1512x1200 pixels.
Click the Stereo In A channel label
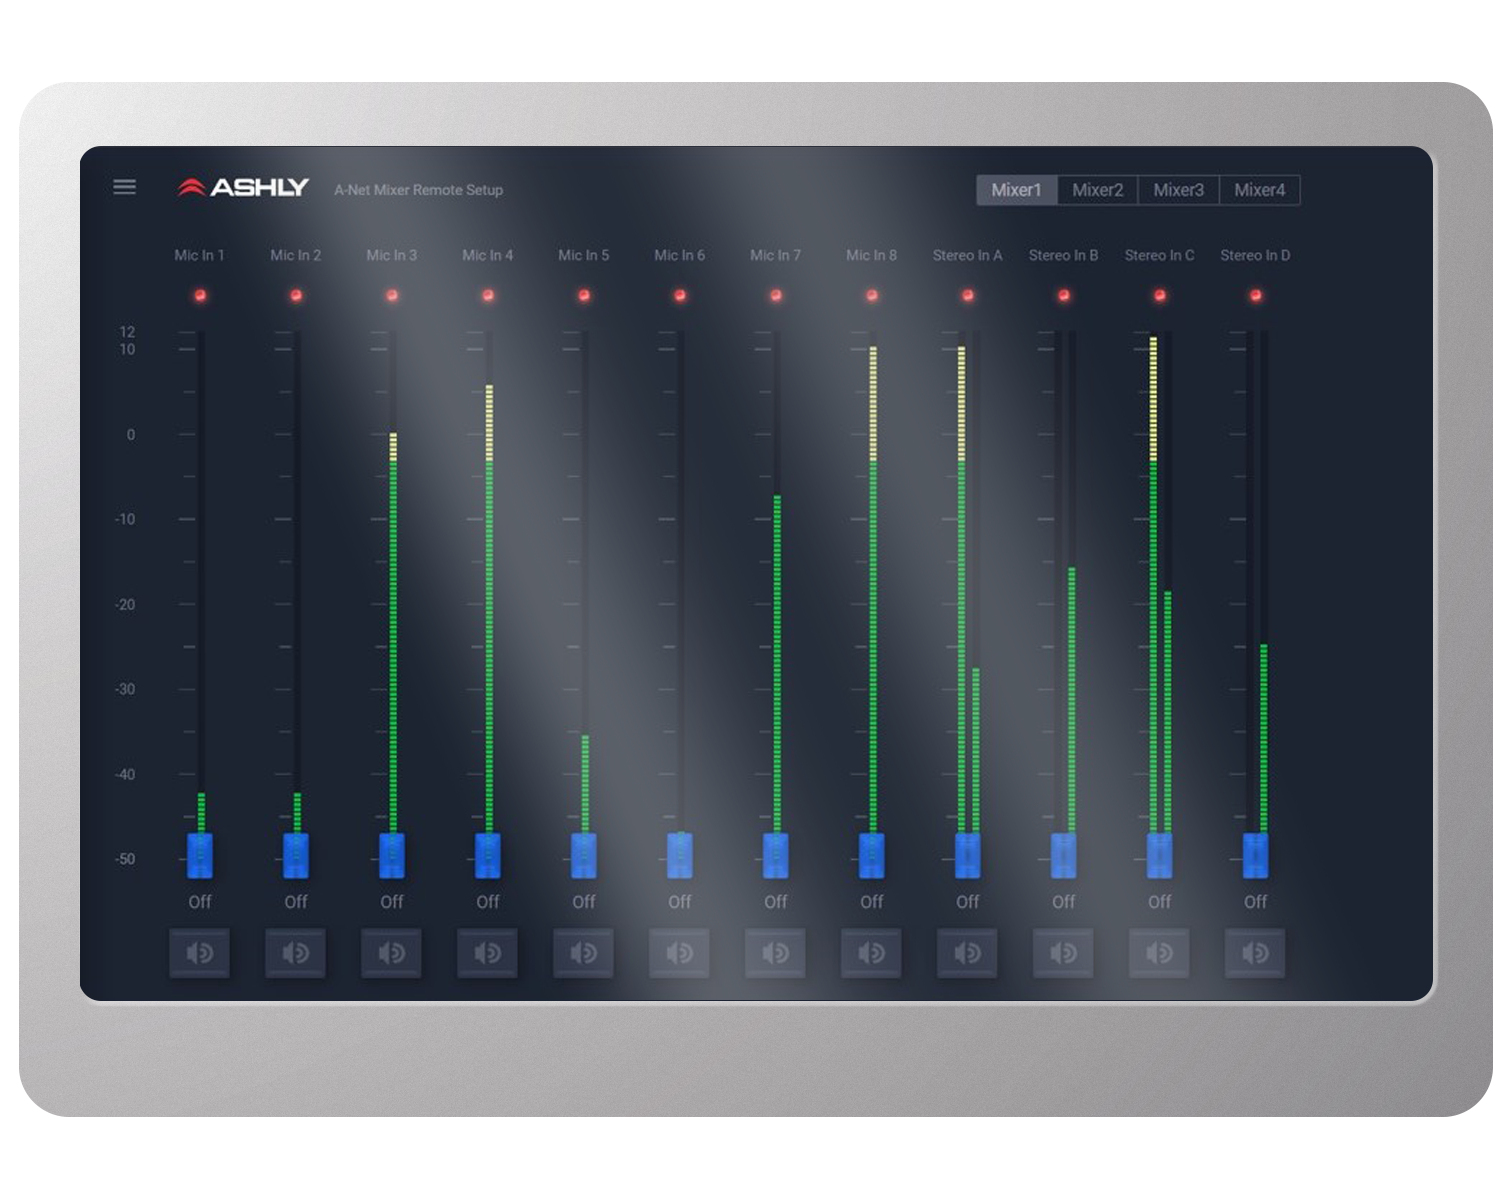click(967, 255)
